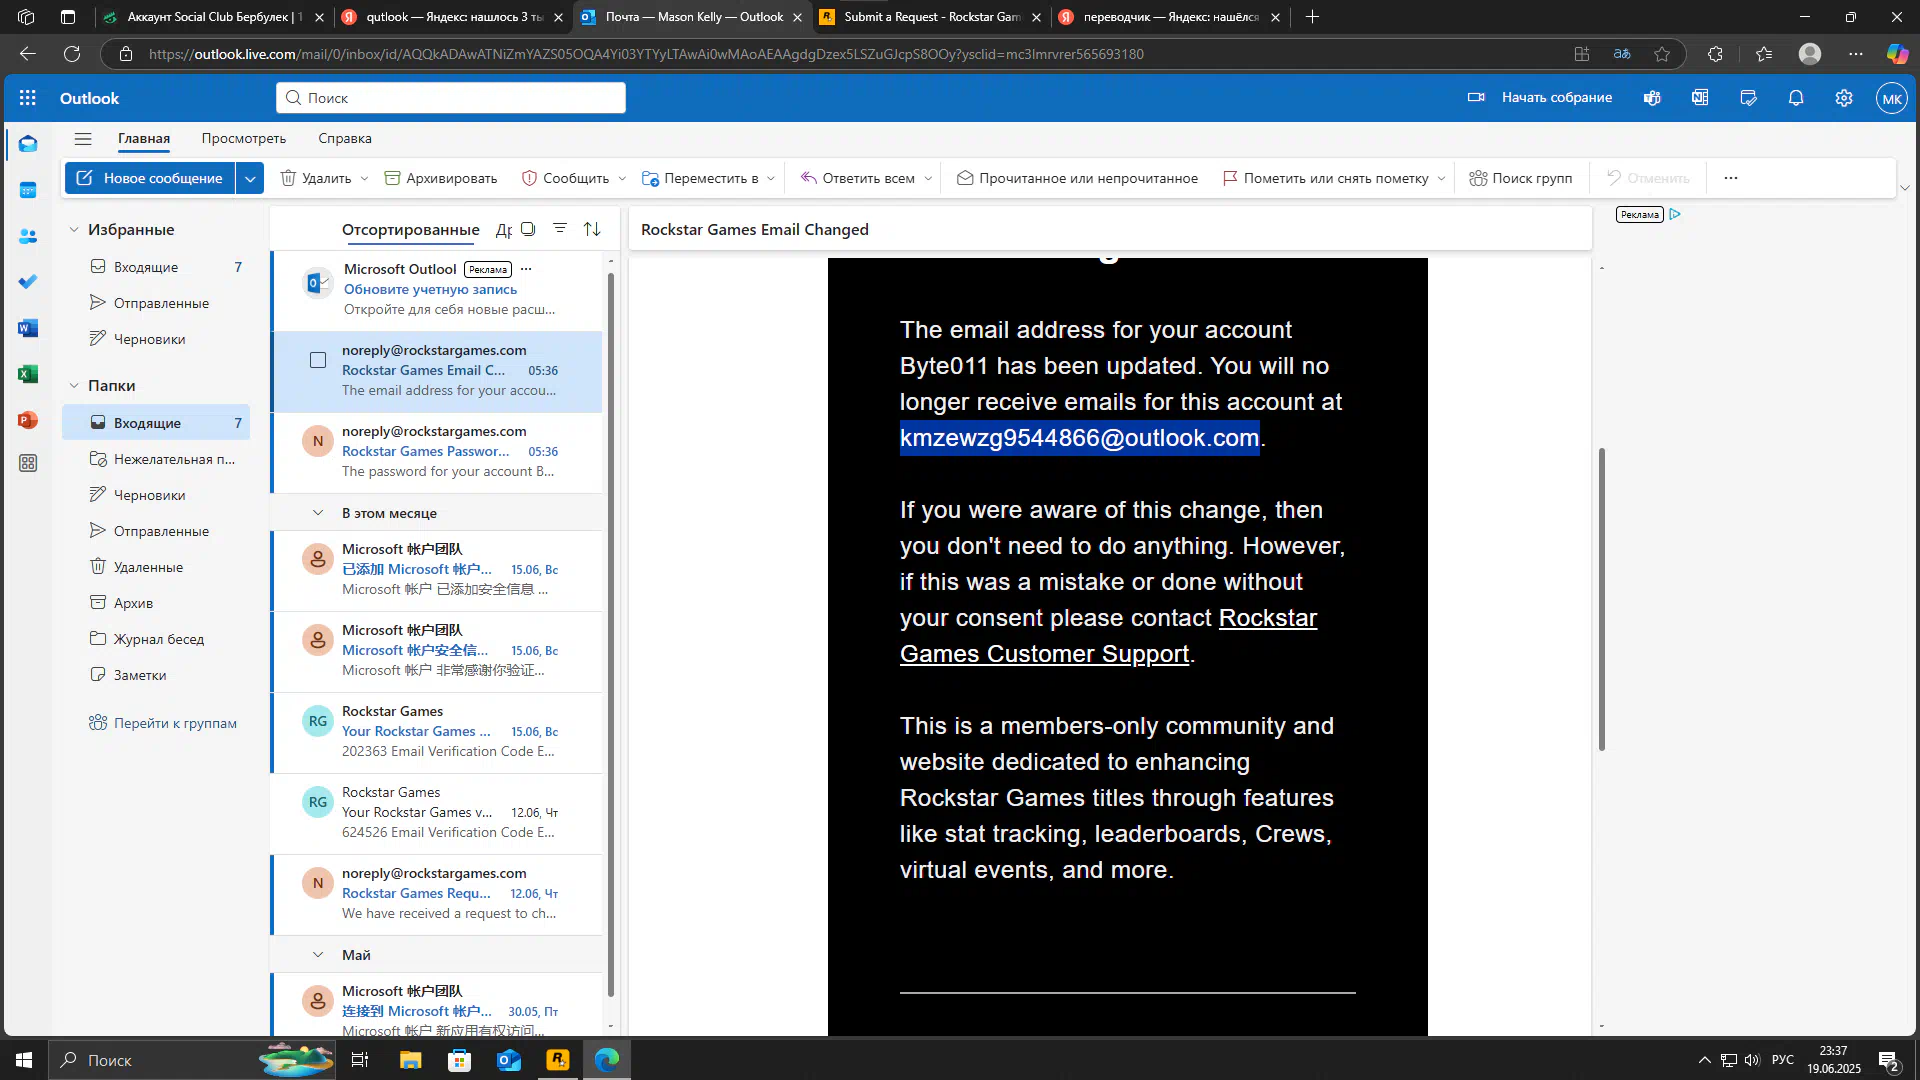Open the Delete dropdown arrow
The height and width of the screenshot is (1080, 1920).
coord(364,178)
